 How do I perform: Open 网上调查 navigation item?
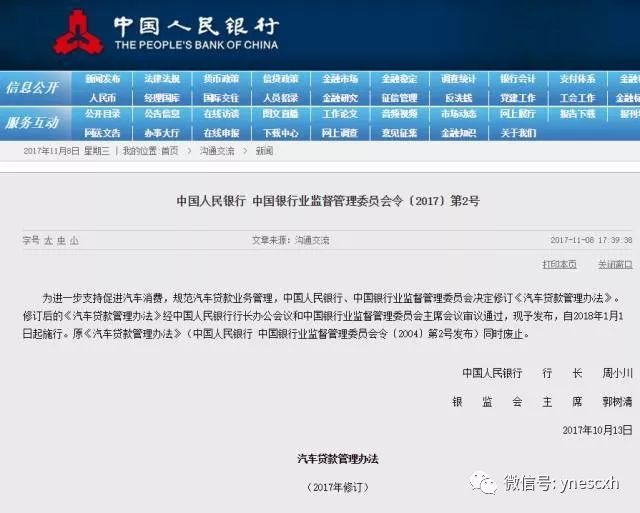coord(340,133)
